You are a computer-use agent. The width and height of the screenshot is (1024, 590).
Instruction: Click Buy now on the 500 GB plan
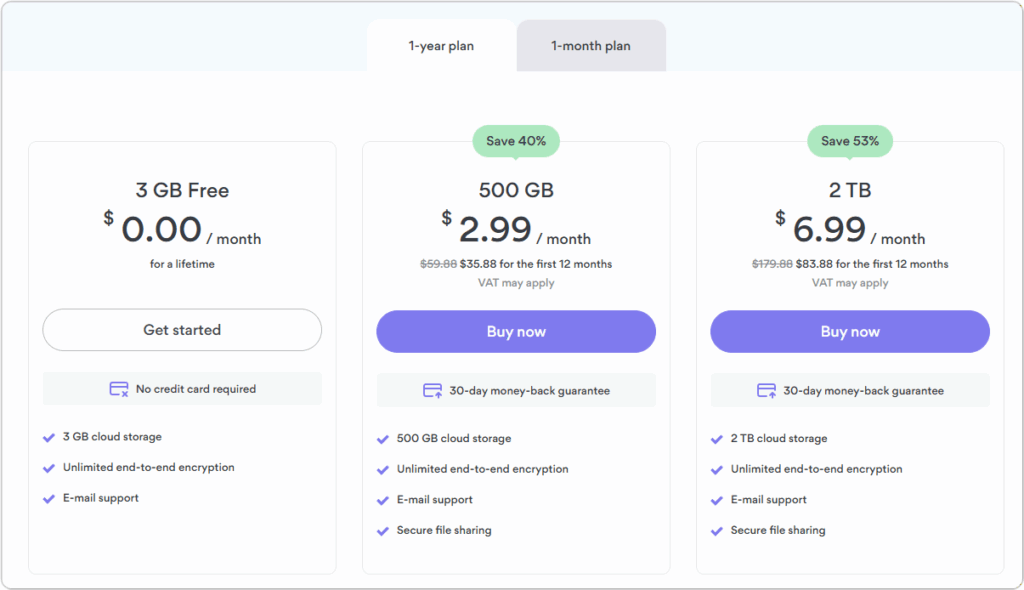point(515,331)
